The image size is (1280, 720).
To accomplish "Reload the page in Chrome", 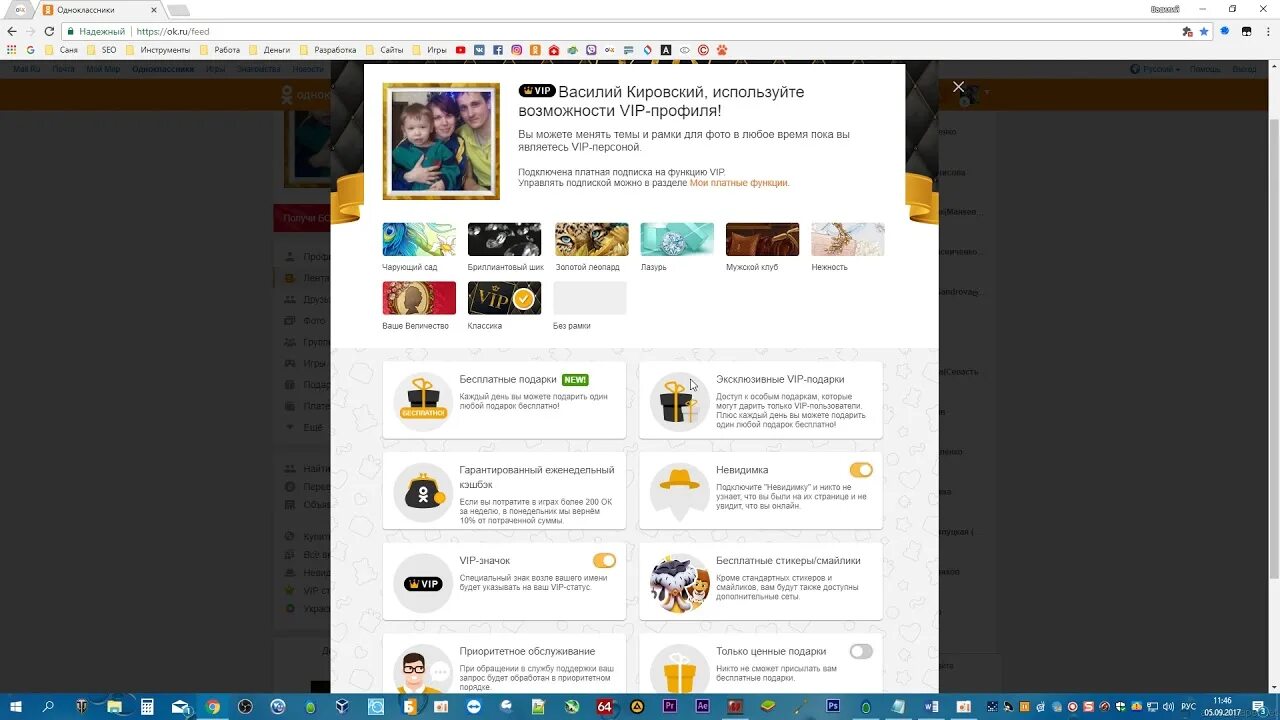I will point(49,32).
